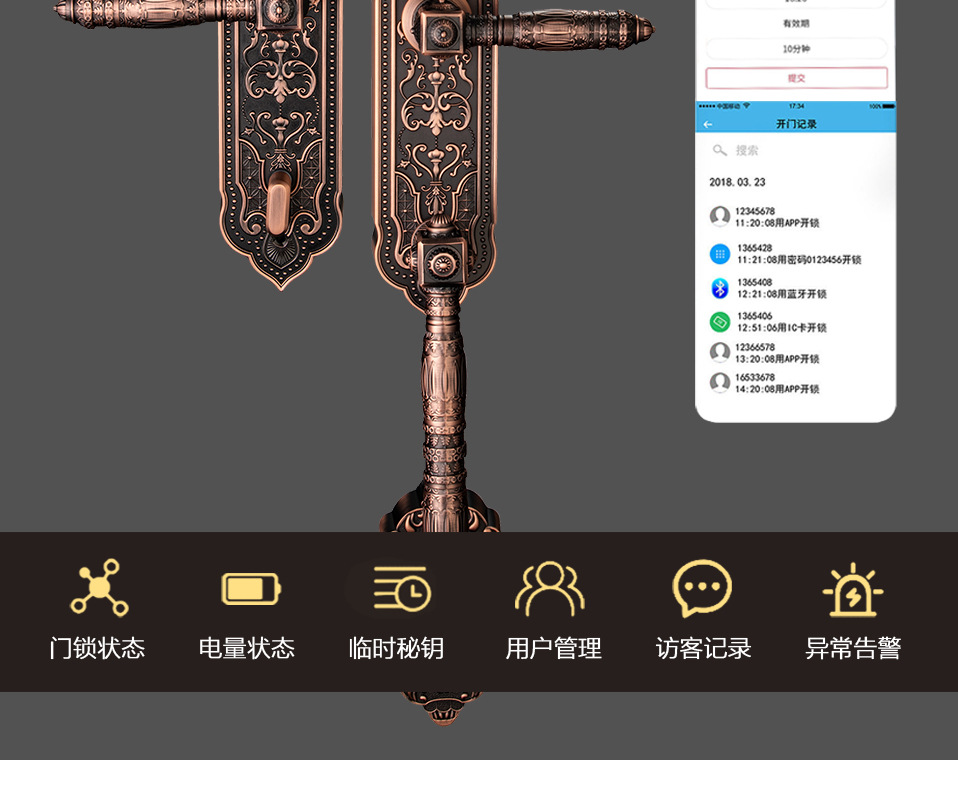Tap record 14:20:08用APP开锁
Image resolution: width=958 pixels, height=800 pixels.
coord(777,389)
